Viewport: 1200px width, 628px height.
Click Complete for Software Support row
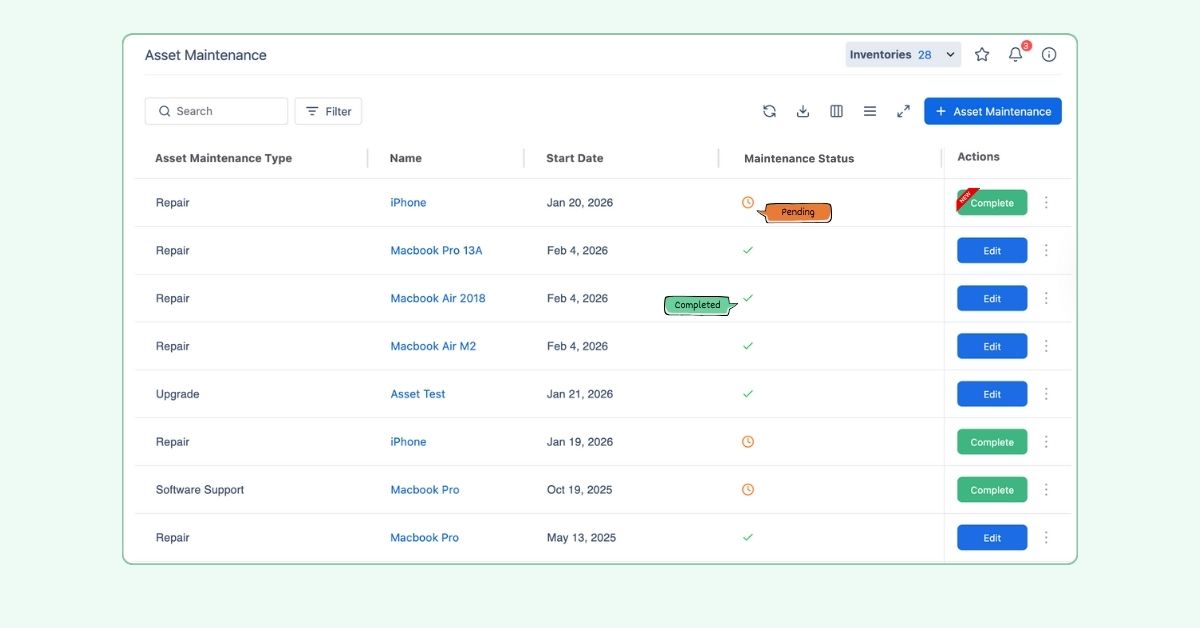click(x=991, y=490)
